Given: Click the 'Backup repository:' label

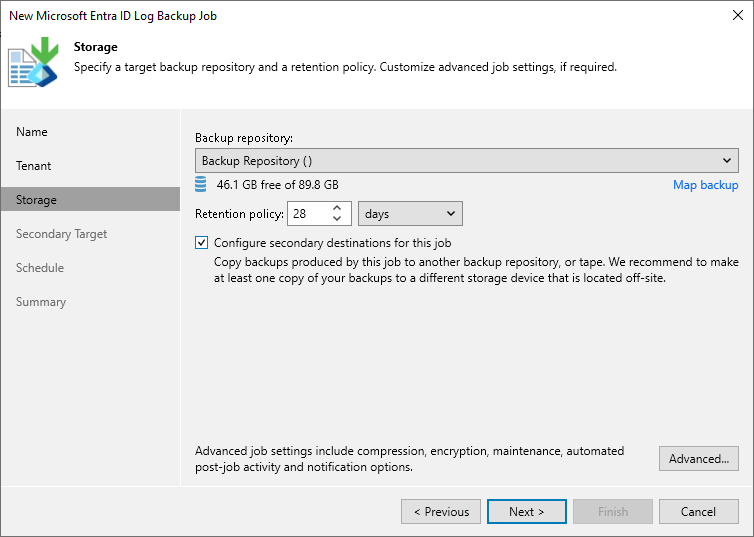Looking at the screenshot, I should pyautogui.click(x=244, y=138).
